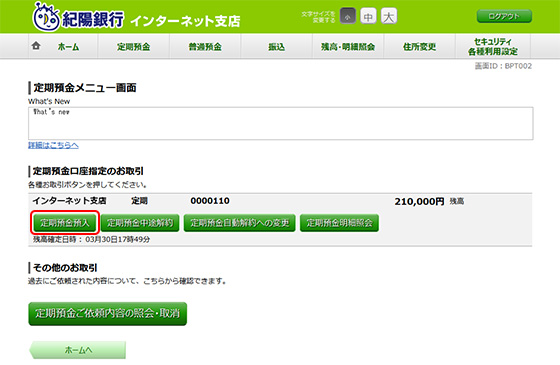Viewport: 560px width, 365px height.
Task: Click the 定期預金メニュー画面 heading
Action: pyautogui.click(x=85, y=88)
